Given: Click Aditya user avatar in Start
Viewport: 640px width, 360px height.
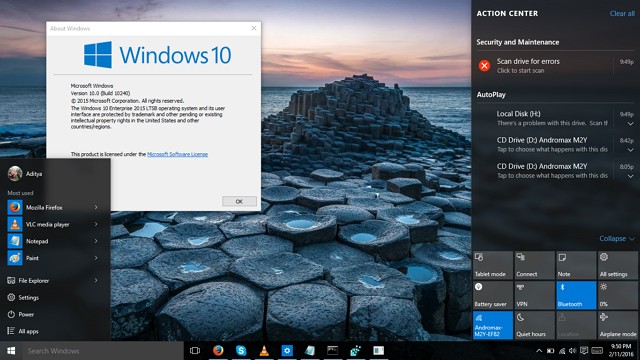Looking at the screenshot, I should pyautogui.click(x=15, y=173).
